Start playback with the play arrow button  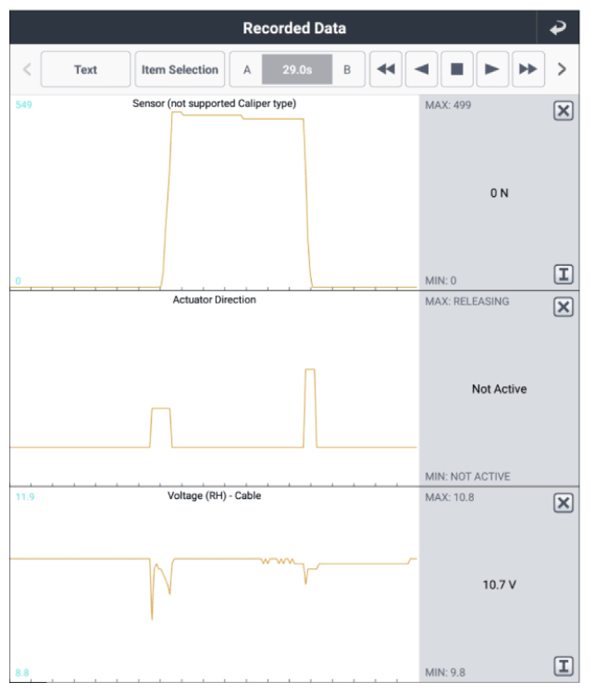pos(492,69)
